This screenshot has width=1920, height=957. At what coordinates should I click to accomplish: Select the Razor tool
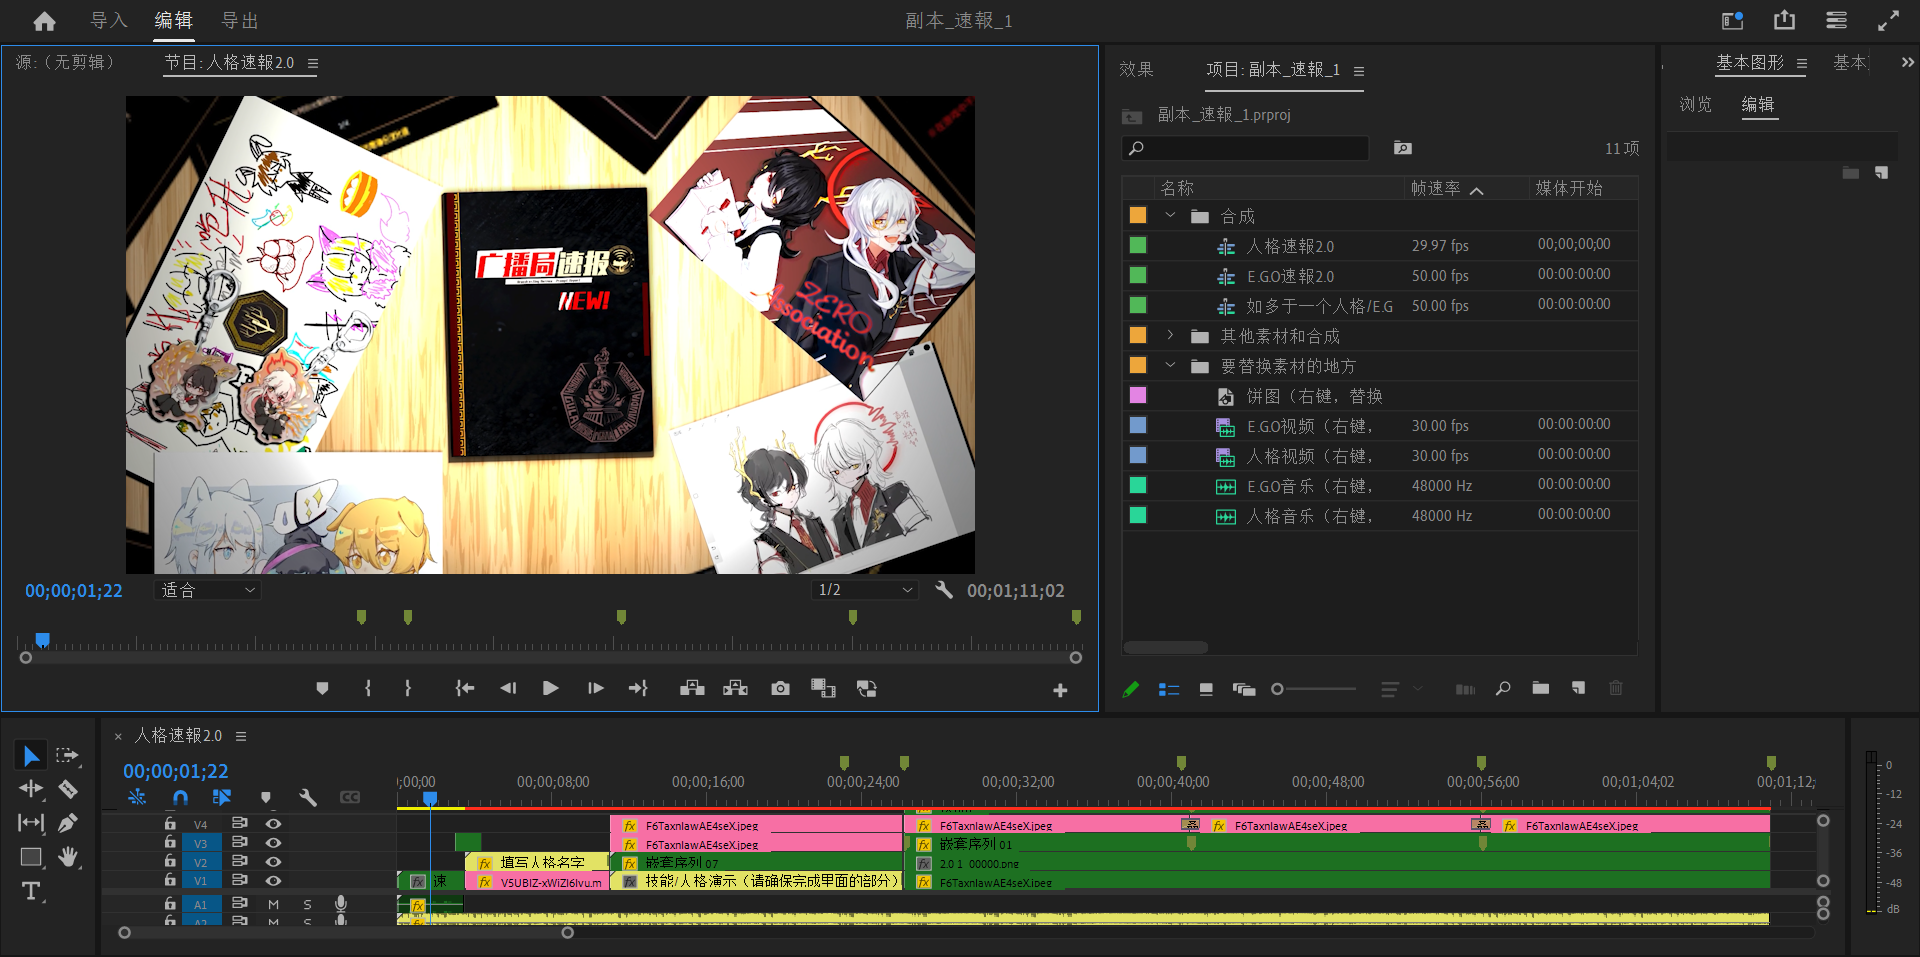(x=68, y=790)
